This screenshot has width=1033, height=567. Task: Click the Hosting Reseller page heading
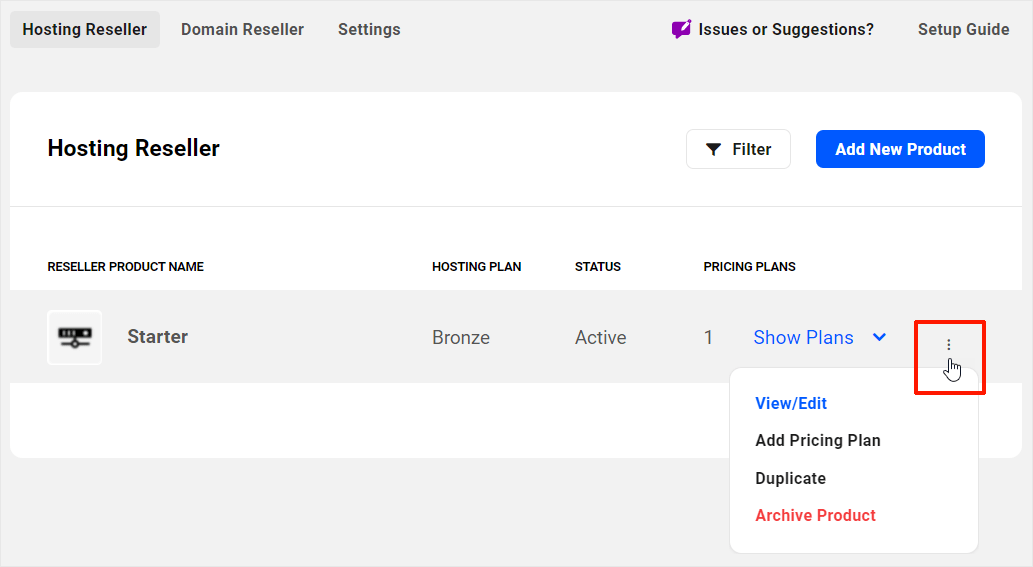pyautogui.click(x=133, y=148)
